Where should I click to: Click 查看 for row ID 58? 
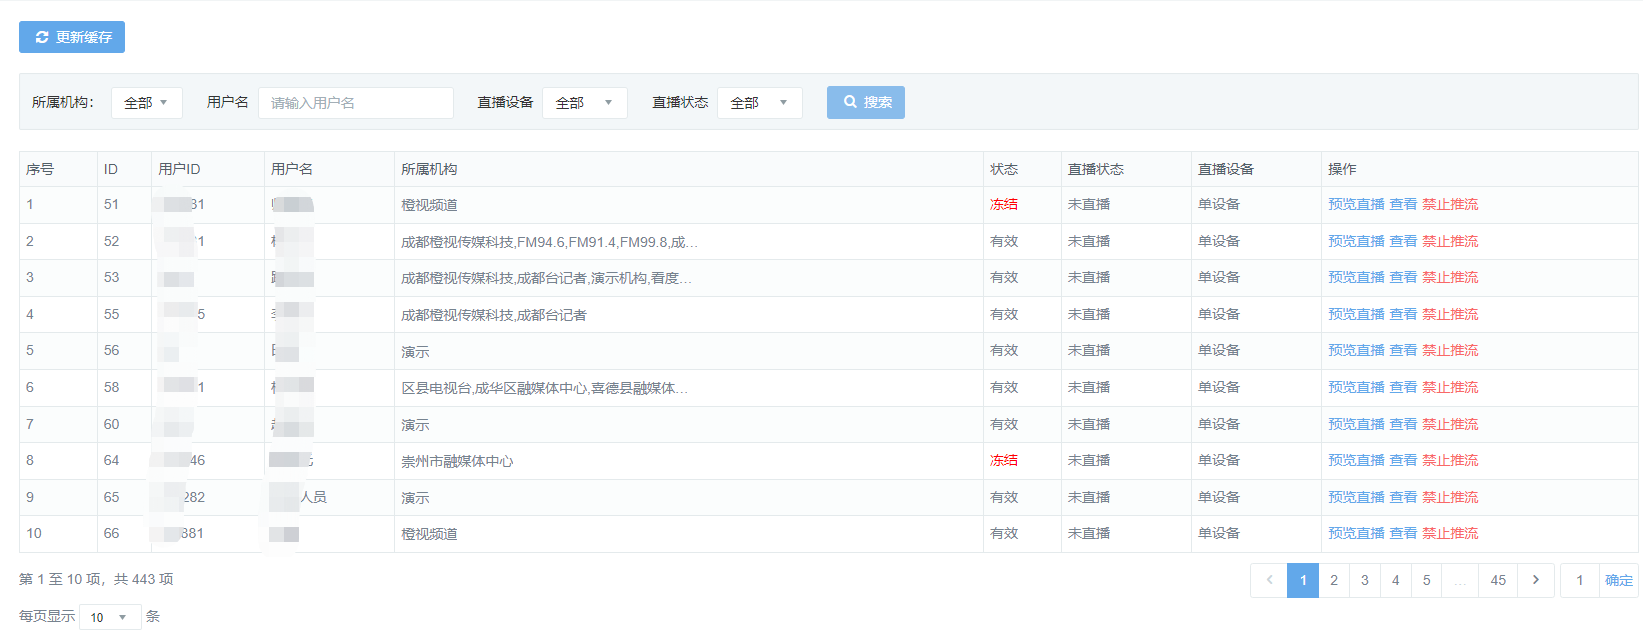pos(1403,387)
